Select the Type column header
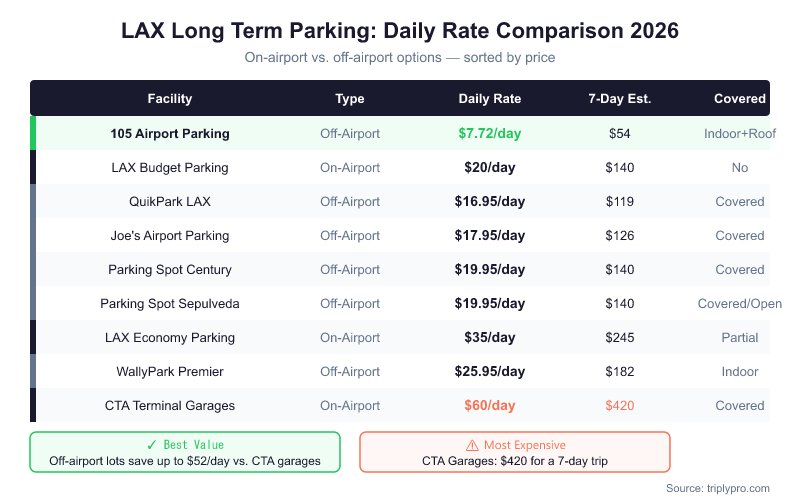The height and width of the screenshot is (500, 800). coord(350,99)
